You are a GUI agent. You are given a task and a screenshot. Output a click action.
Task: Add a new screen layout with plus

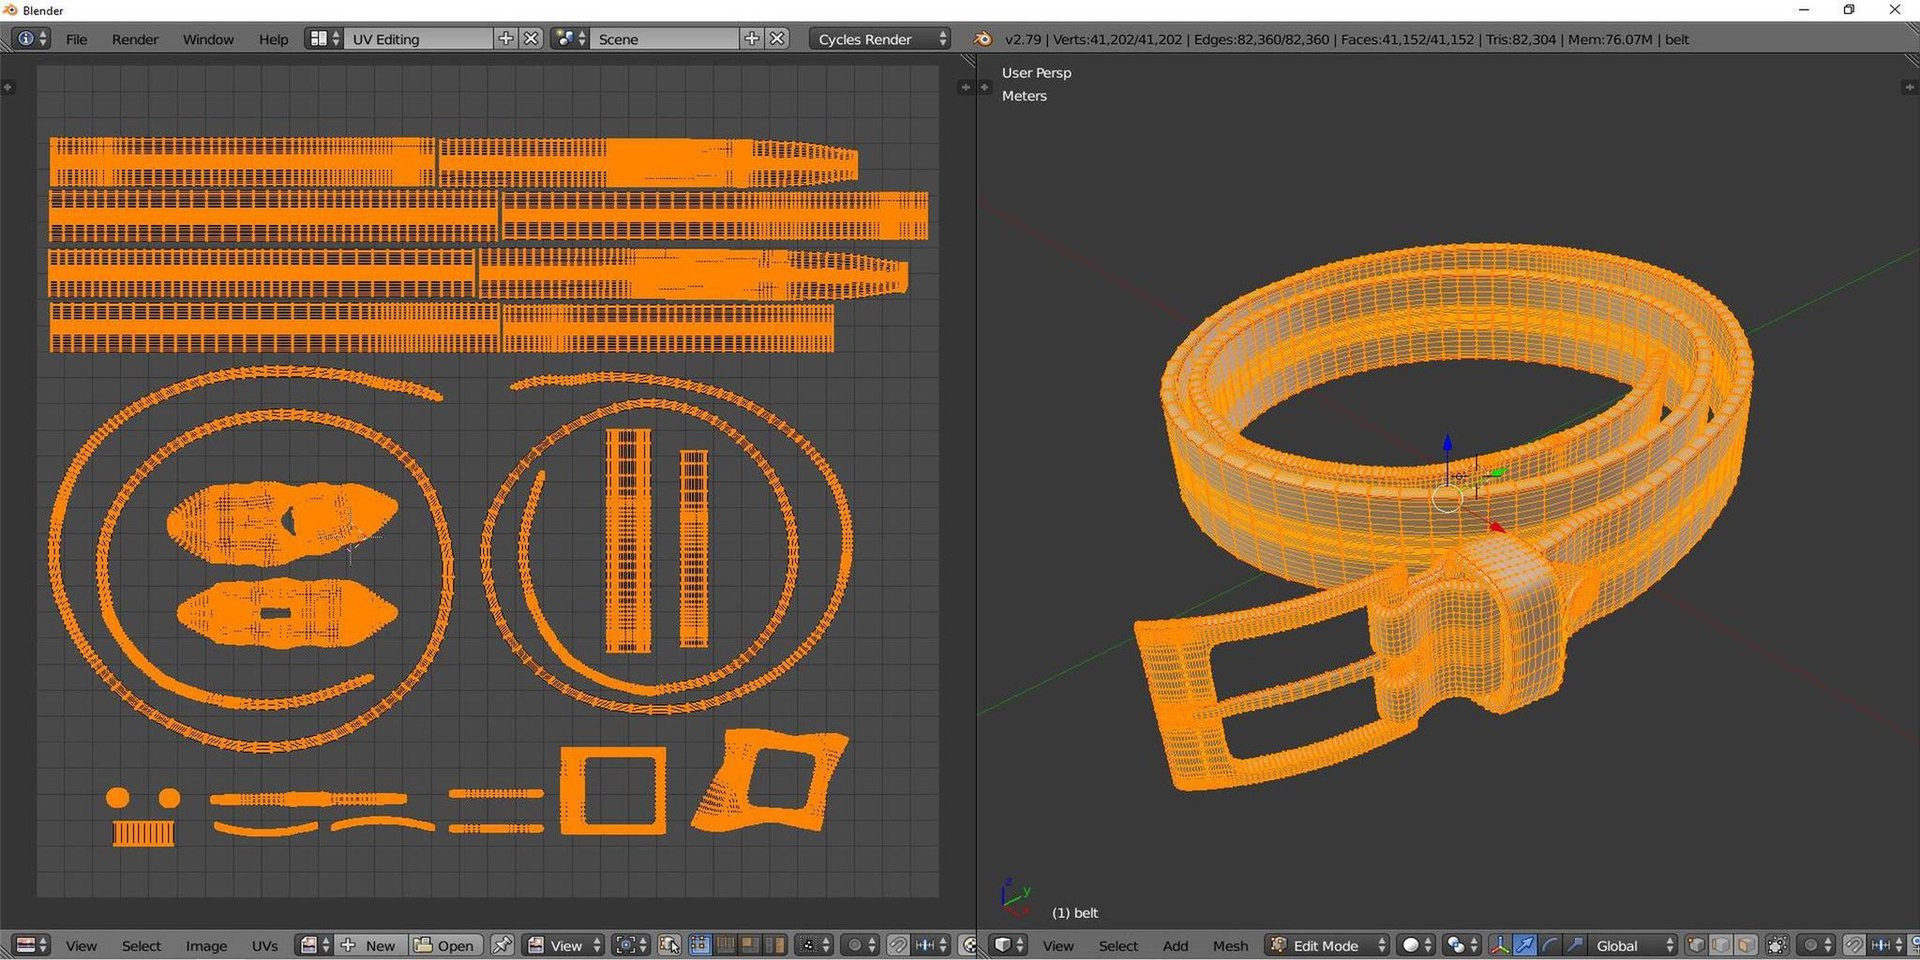click(506, 38)
